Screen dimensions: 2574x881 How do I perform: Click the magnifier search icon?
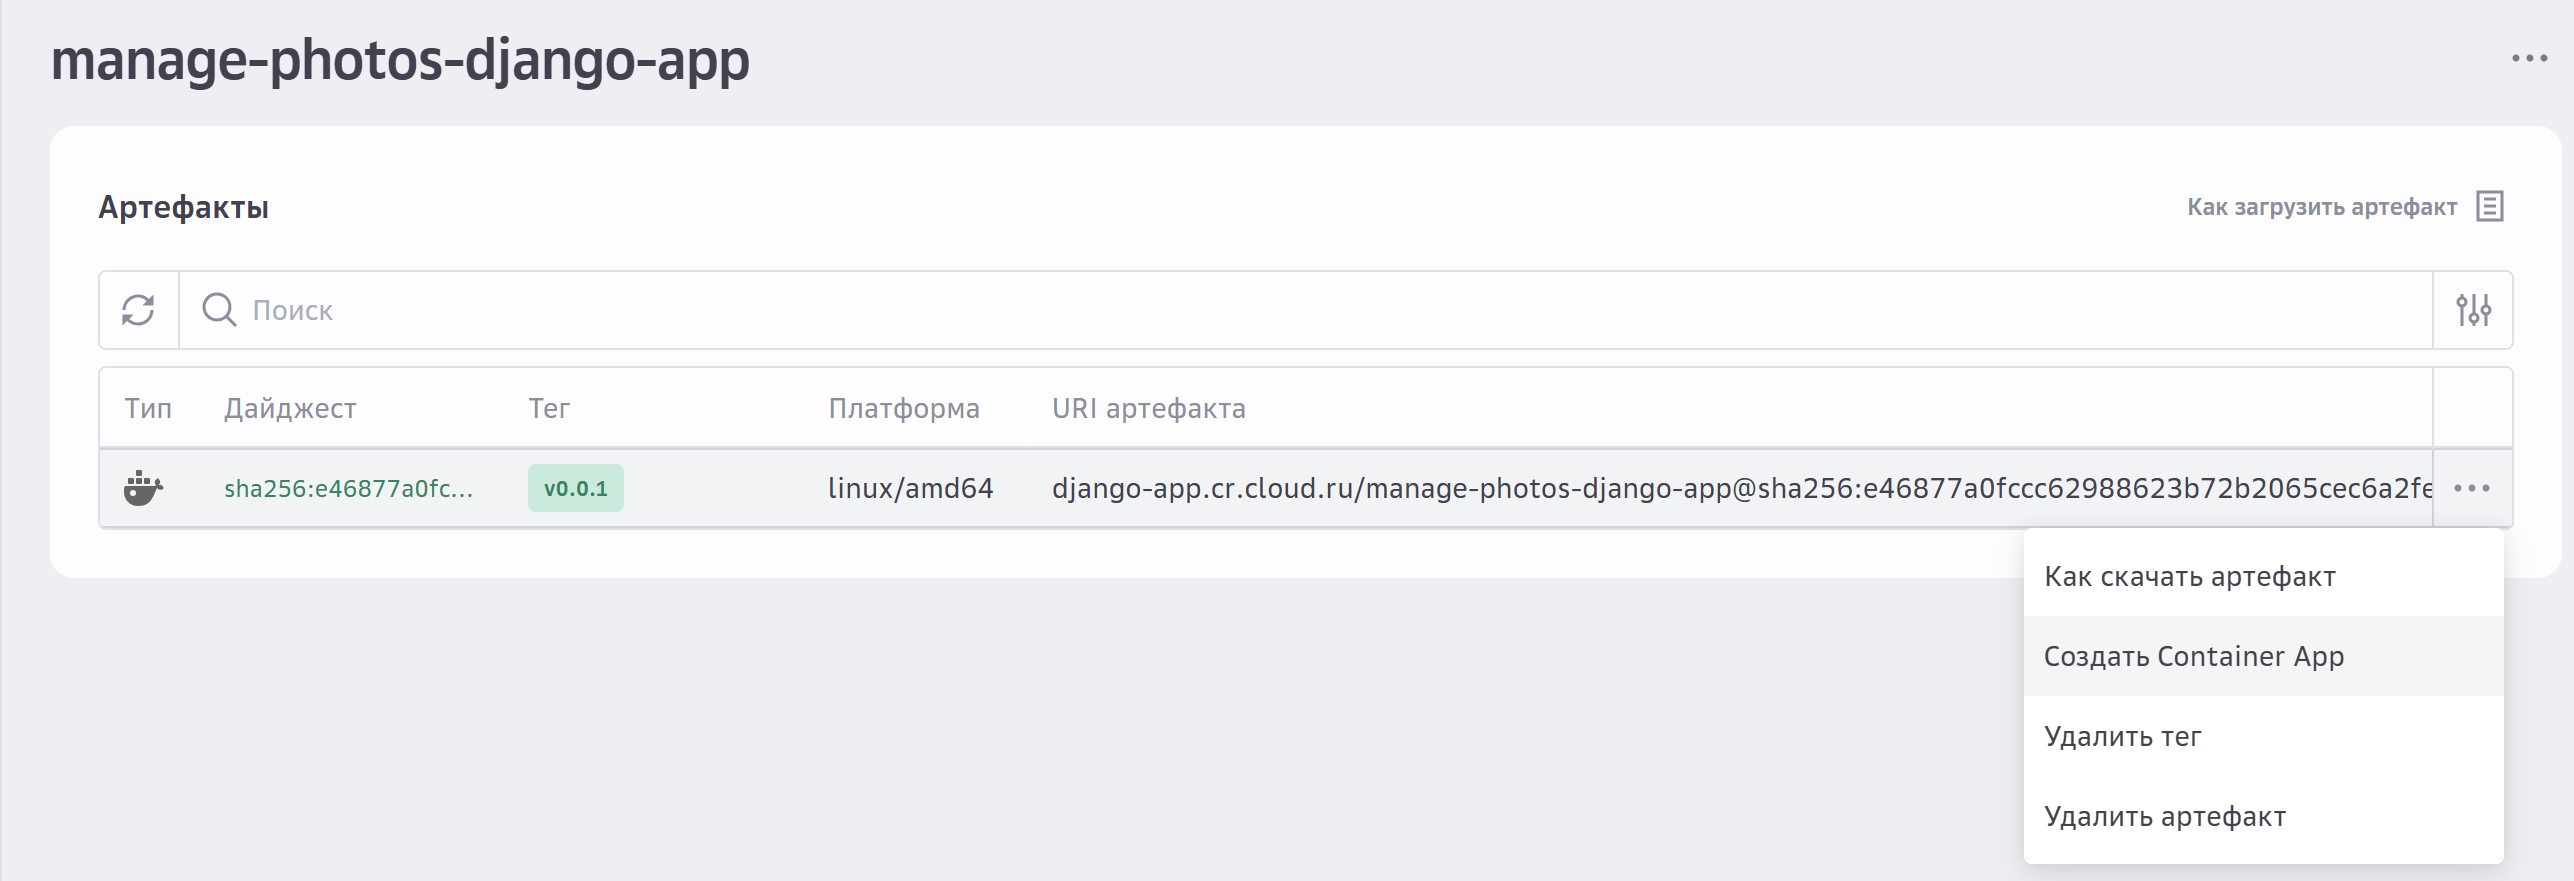219,310
